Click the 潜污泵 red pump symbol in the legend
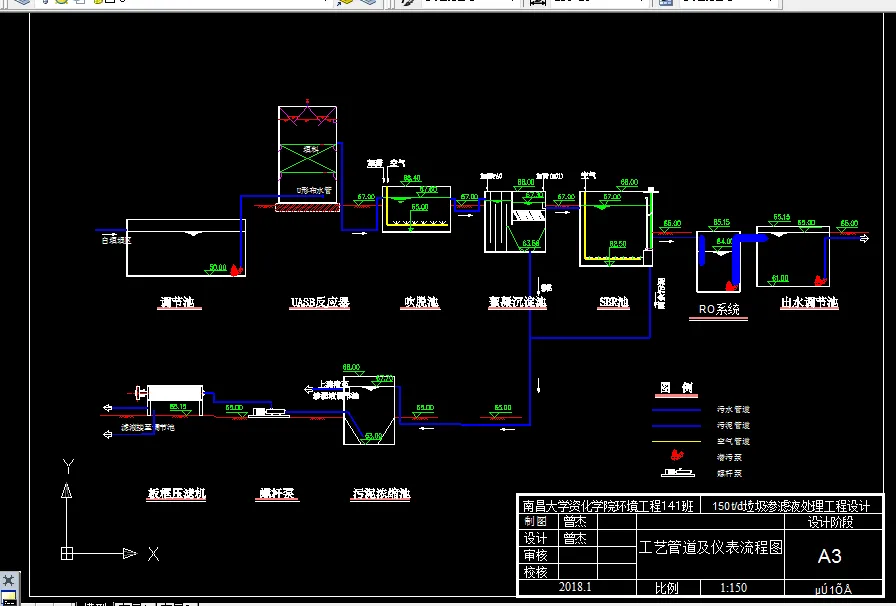The width and height of the screenshot is (896, 606). [x=677, y=456]
